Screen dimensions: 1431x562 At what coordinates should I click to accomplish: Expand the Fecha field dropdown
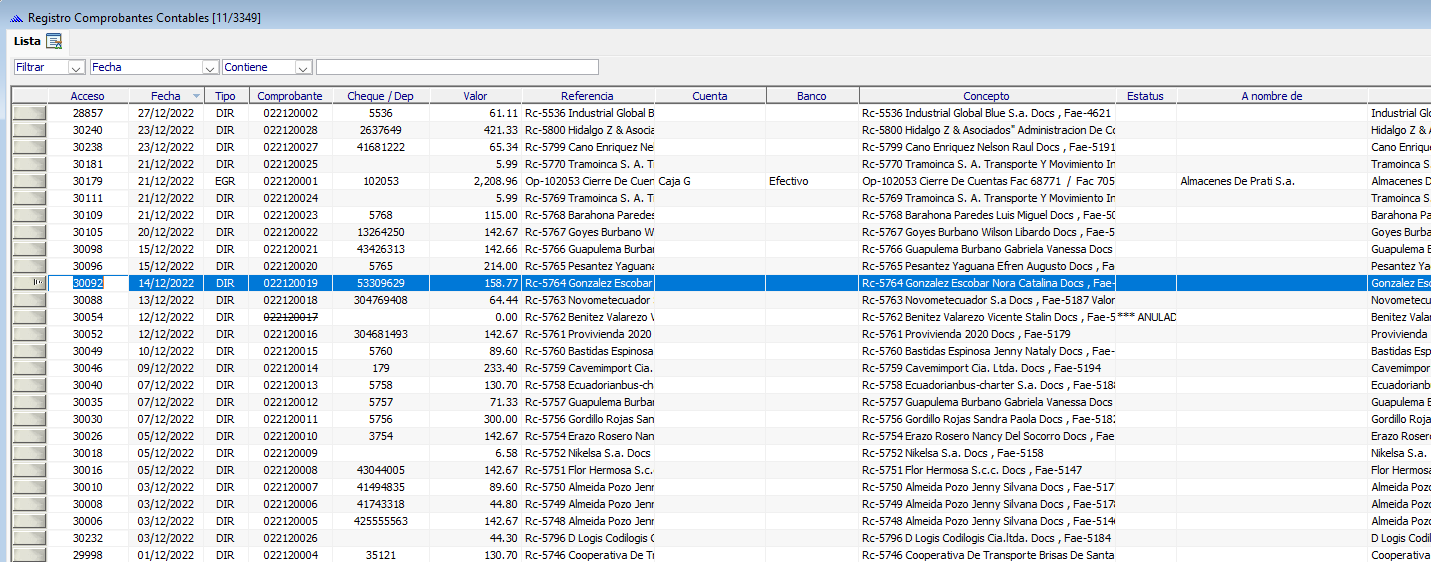point(210,67)
